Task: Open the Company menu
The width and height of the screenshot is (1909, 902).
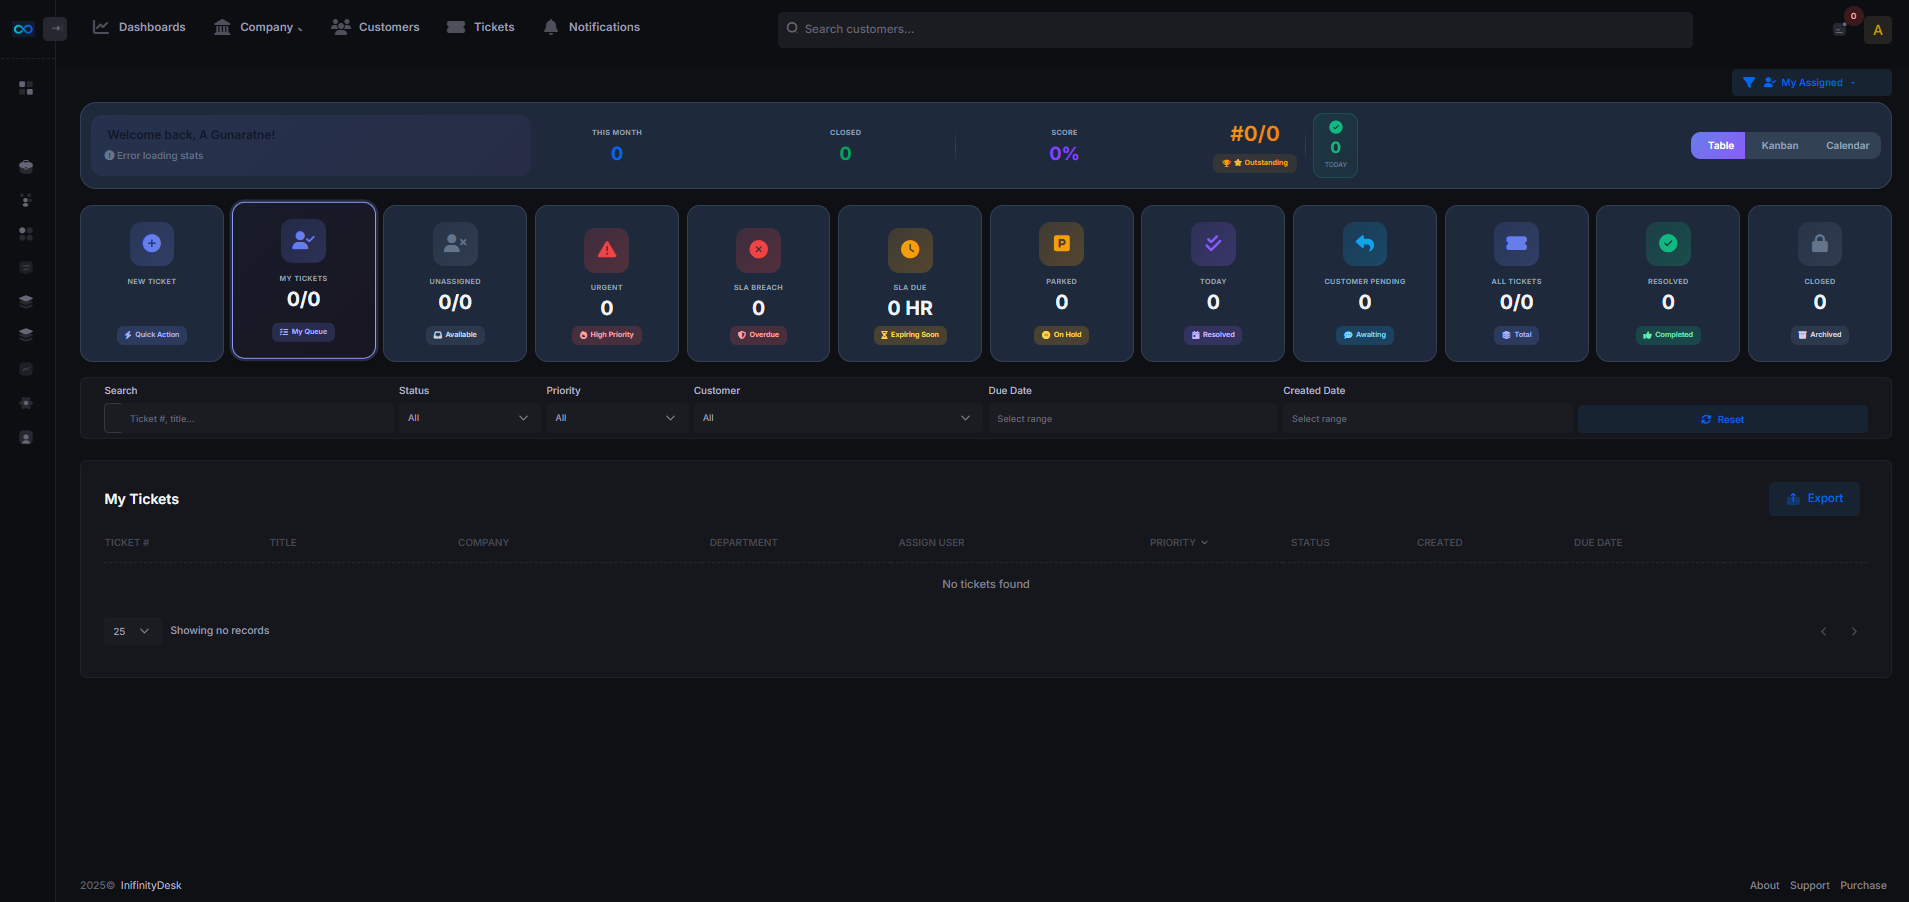Action: 258,27
